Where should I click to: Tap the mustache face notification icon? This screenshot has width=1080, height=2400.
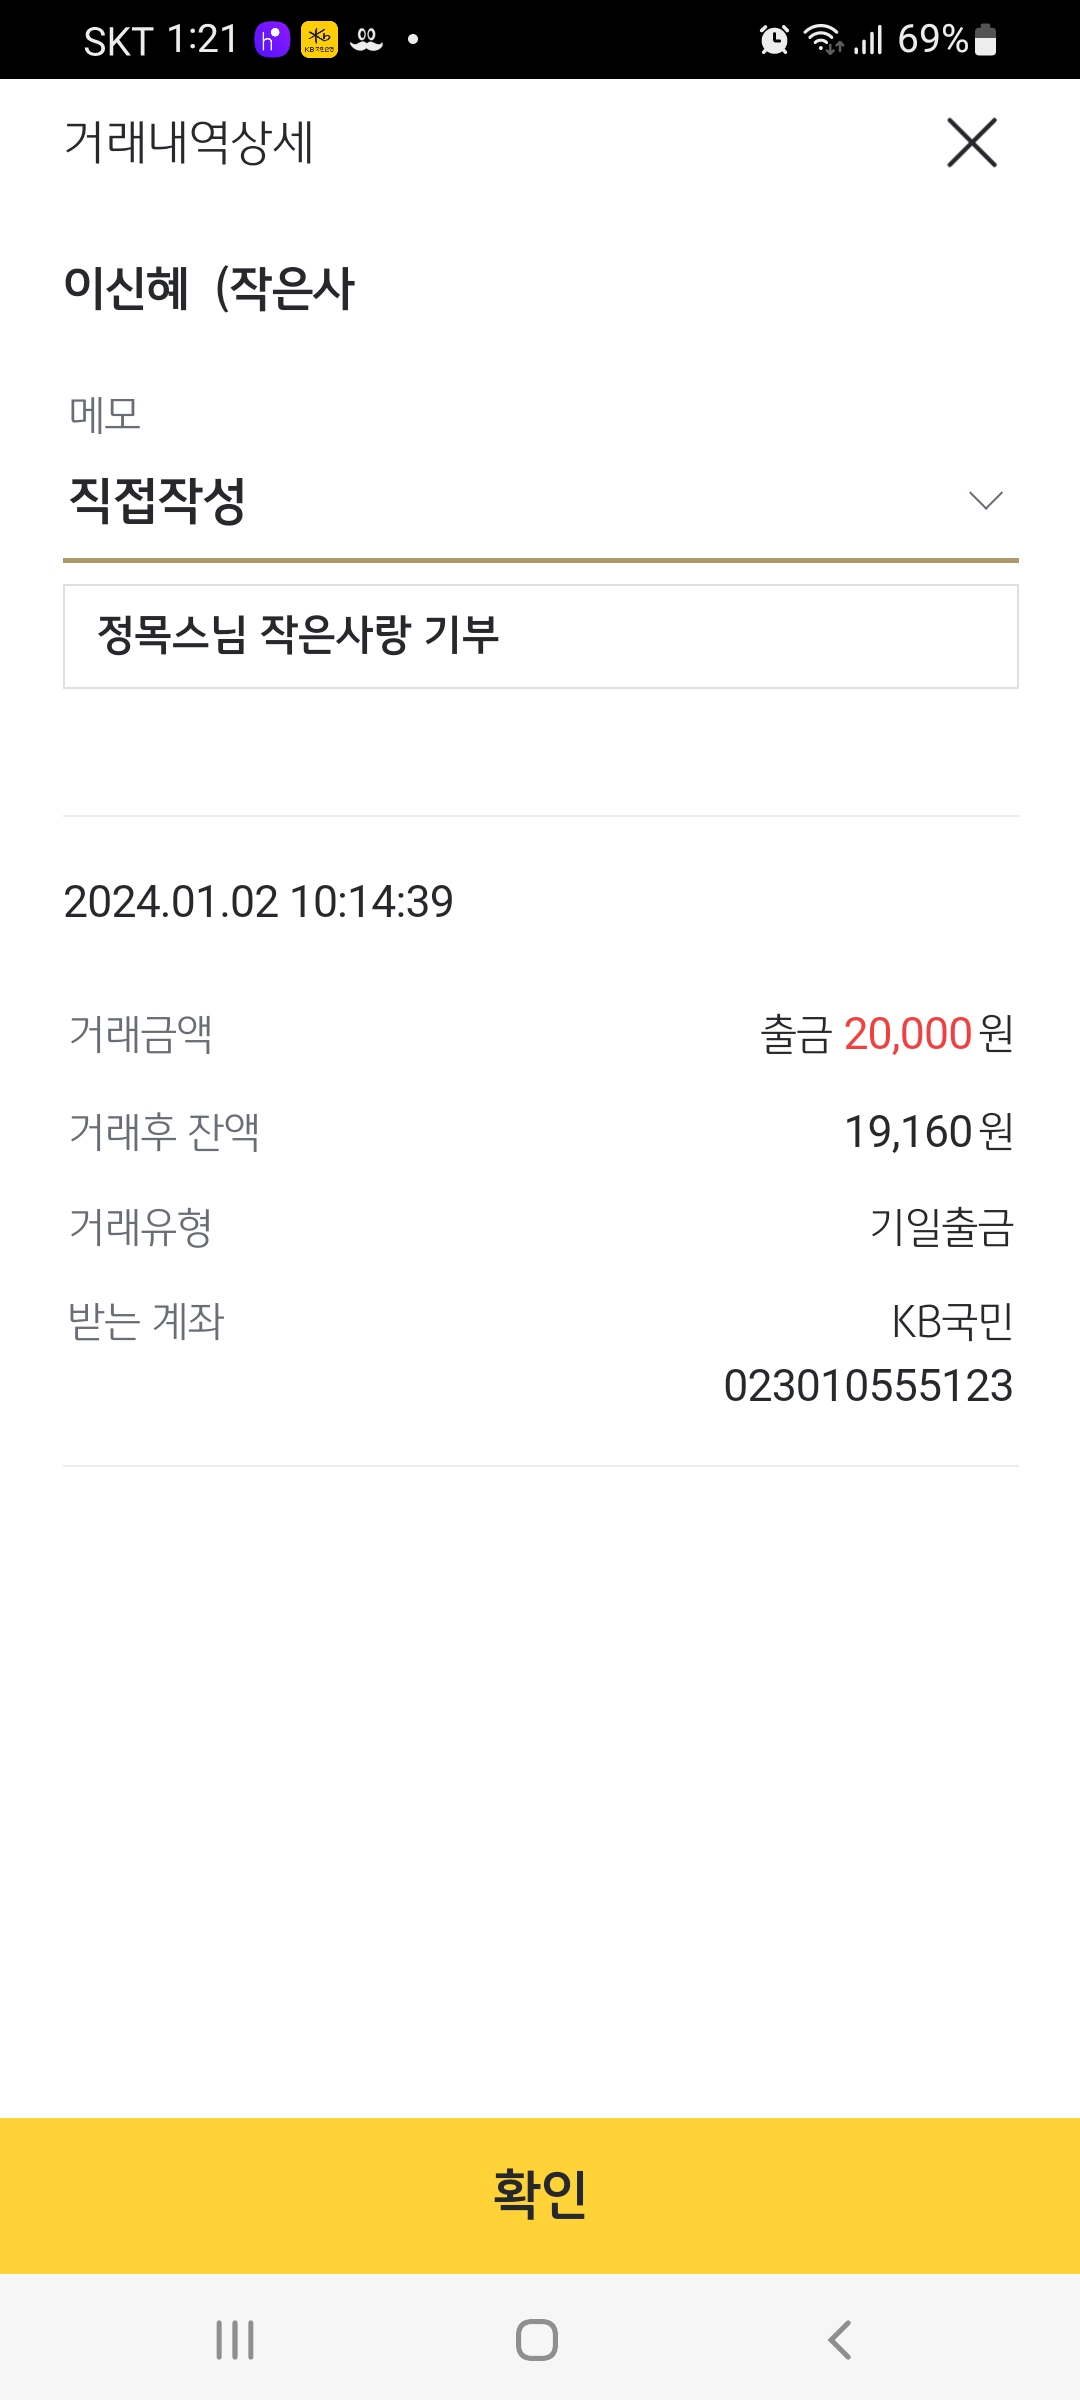tap(367, 40)
